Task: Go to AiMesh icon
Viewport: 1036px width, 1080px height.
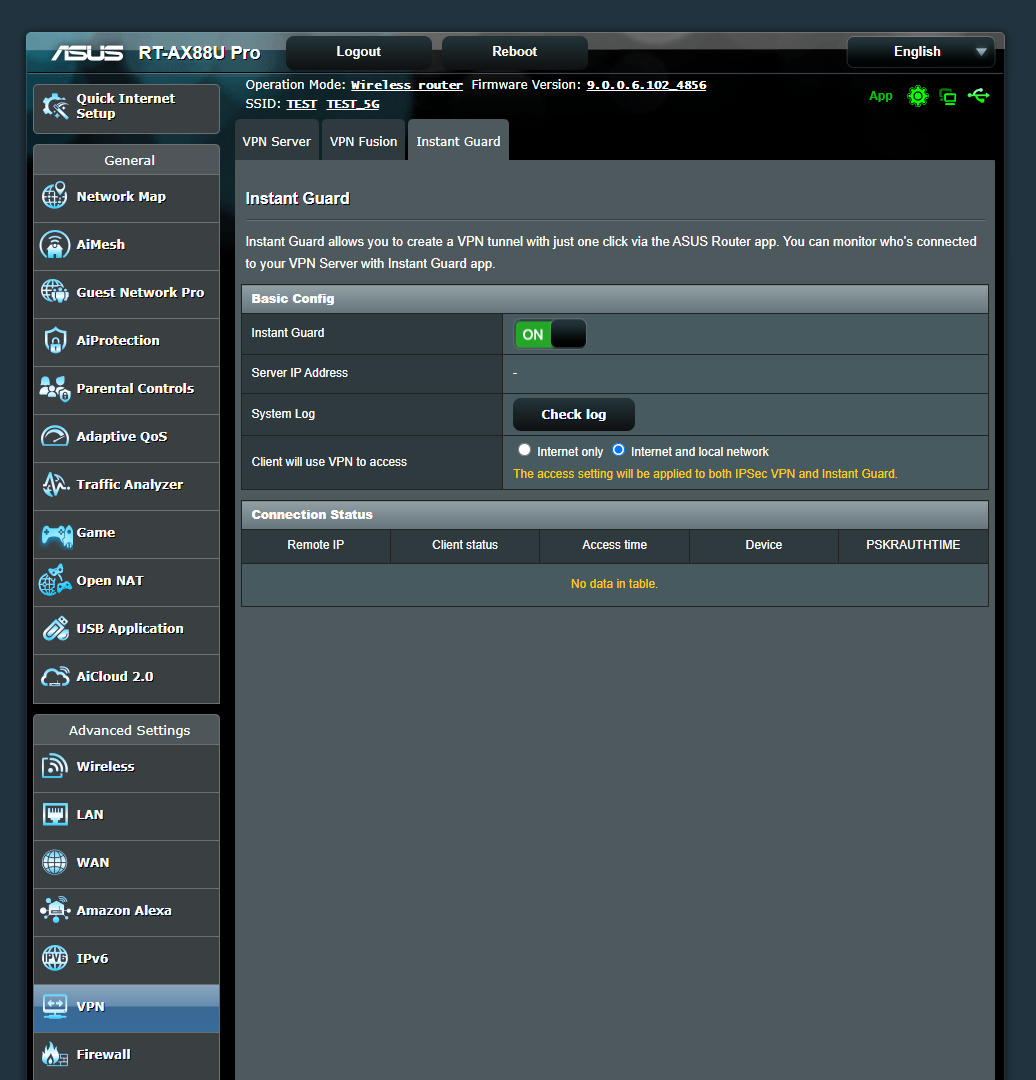Action: pyautogui.click(x=55, y=245)
